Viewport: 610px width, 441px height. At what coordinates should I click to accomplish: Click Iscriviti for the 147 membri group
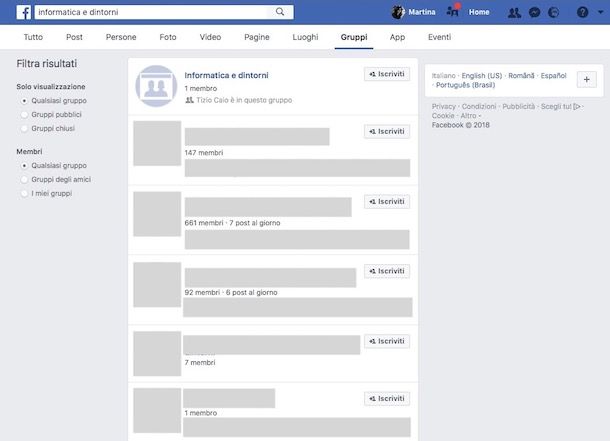coord(387,131)
